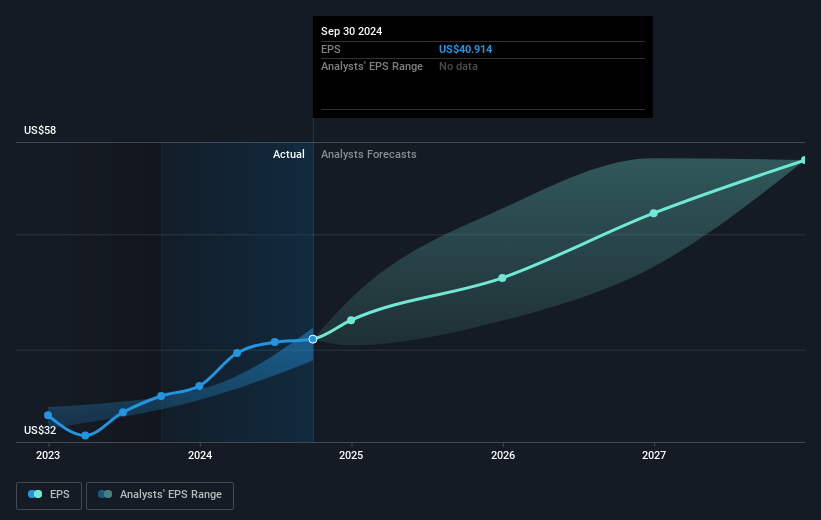Click the 2024 x-axis label

199,455
